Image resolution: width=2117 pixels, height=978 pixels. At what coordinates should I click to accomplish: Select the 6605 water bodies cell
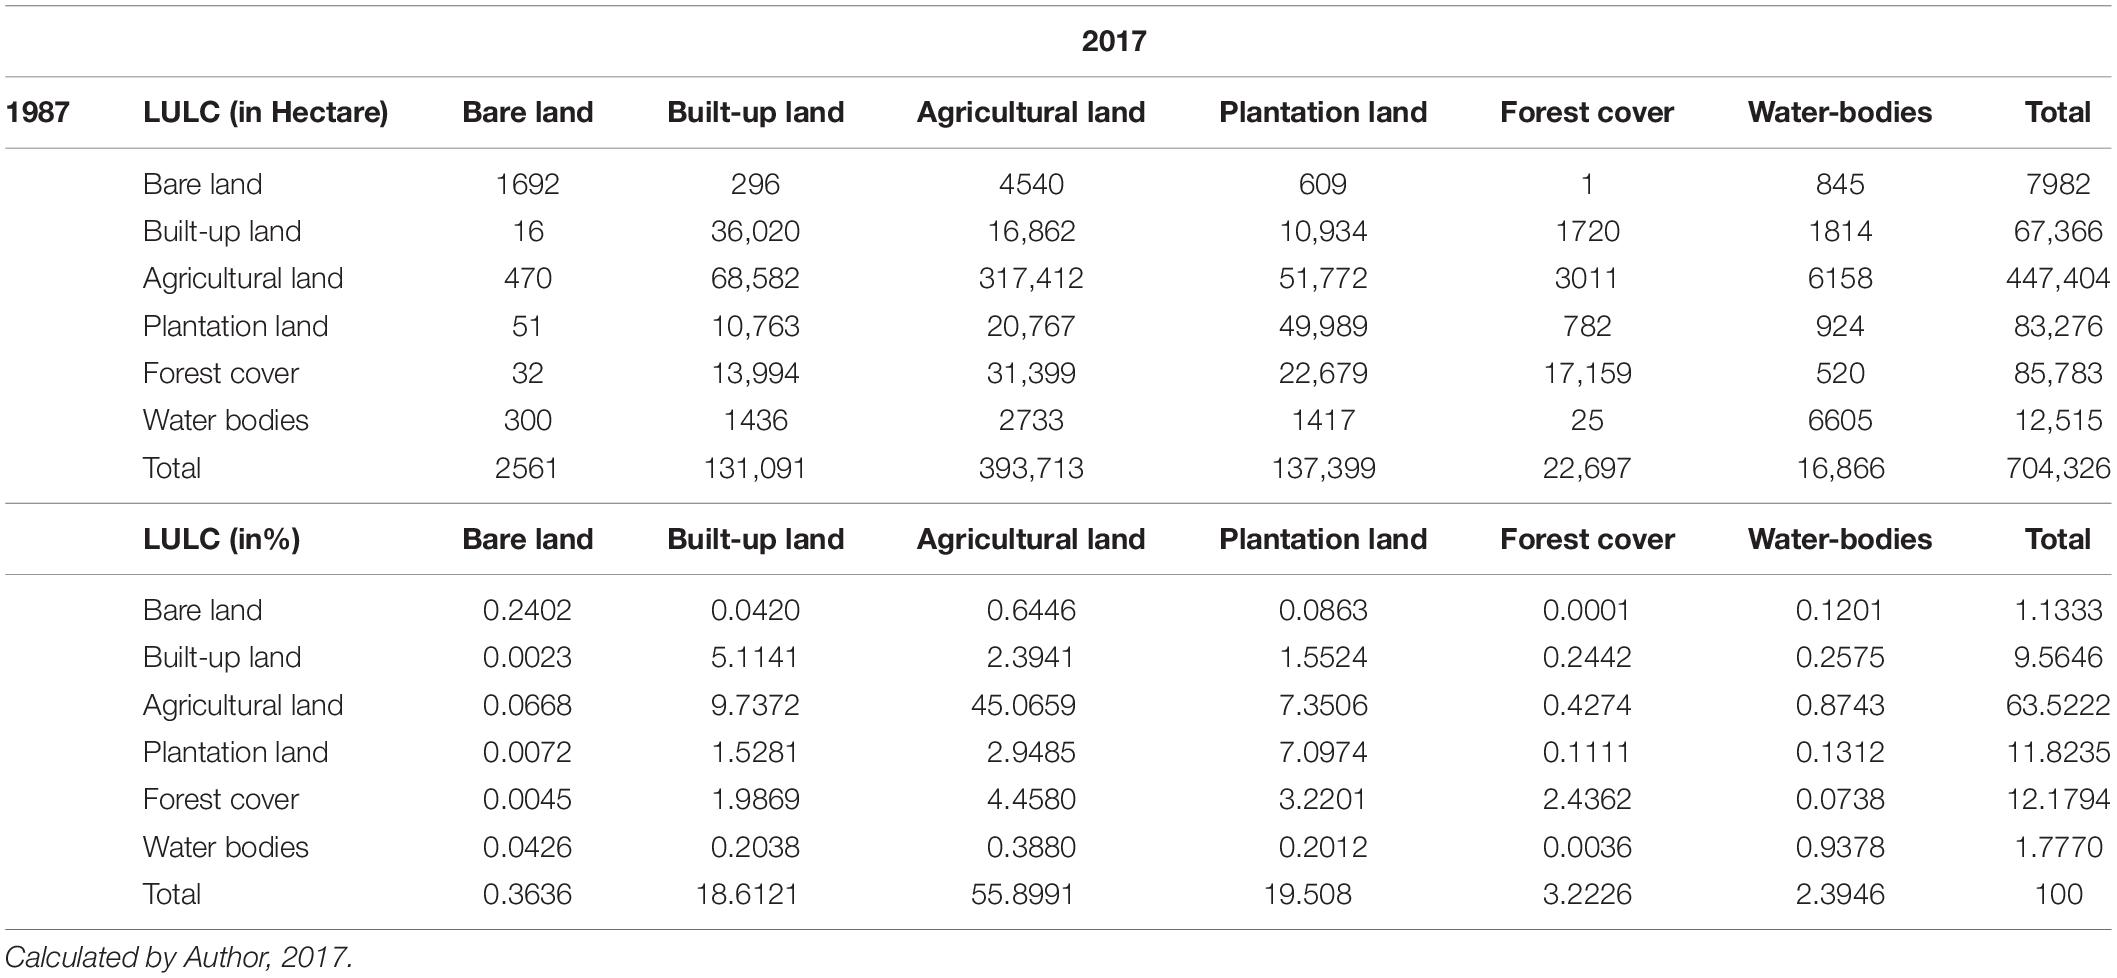click(1839, 420)
